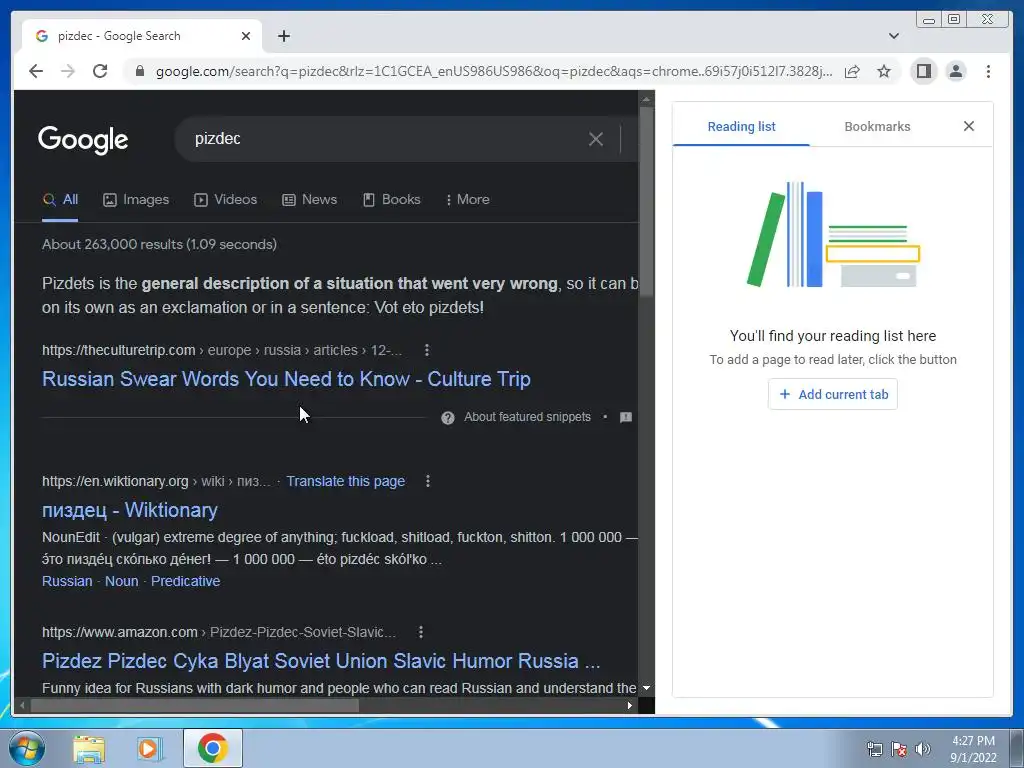Open options for the wiktionary.org result
The image size is (1024, 768).
pos(428,481)
